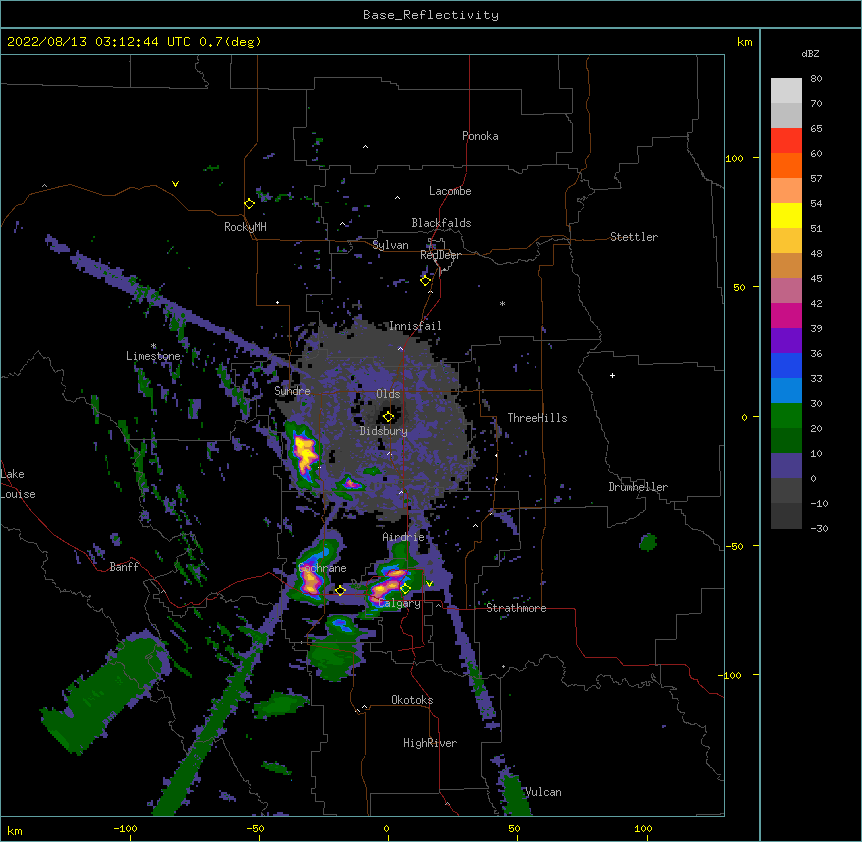This screenshot has height=842, width=862.
Task: Click the Okotoks city label
Action: pos(412,700)
